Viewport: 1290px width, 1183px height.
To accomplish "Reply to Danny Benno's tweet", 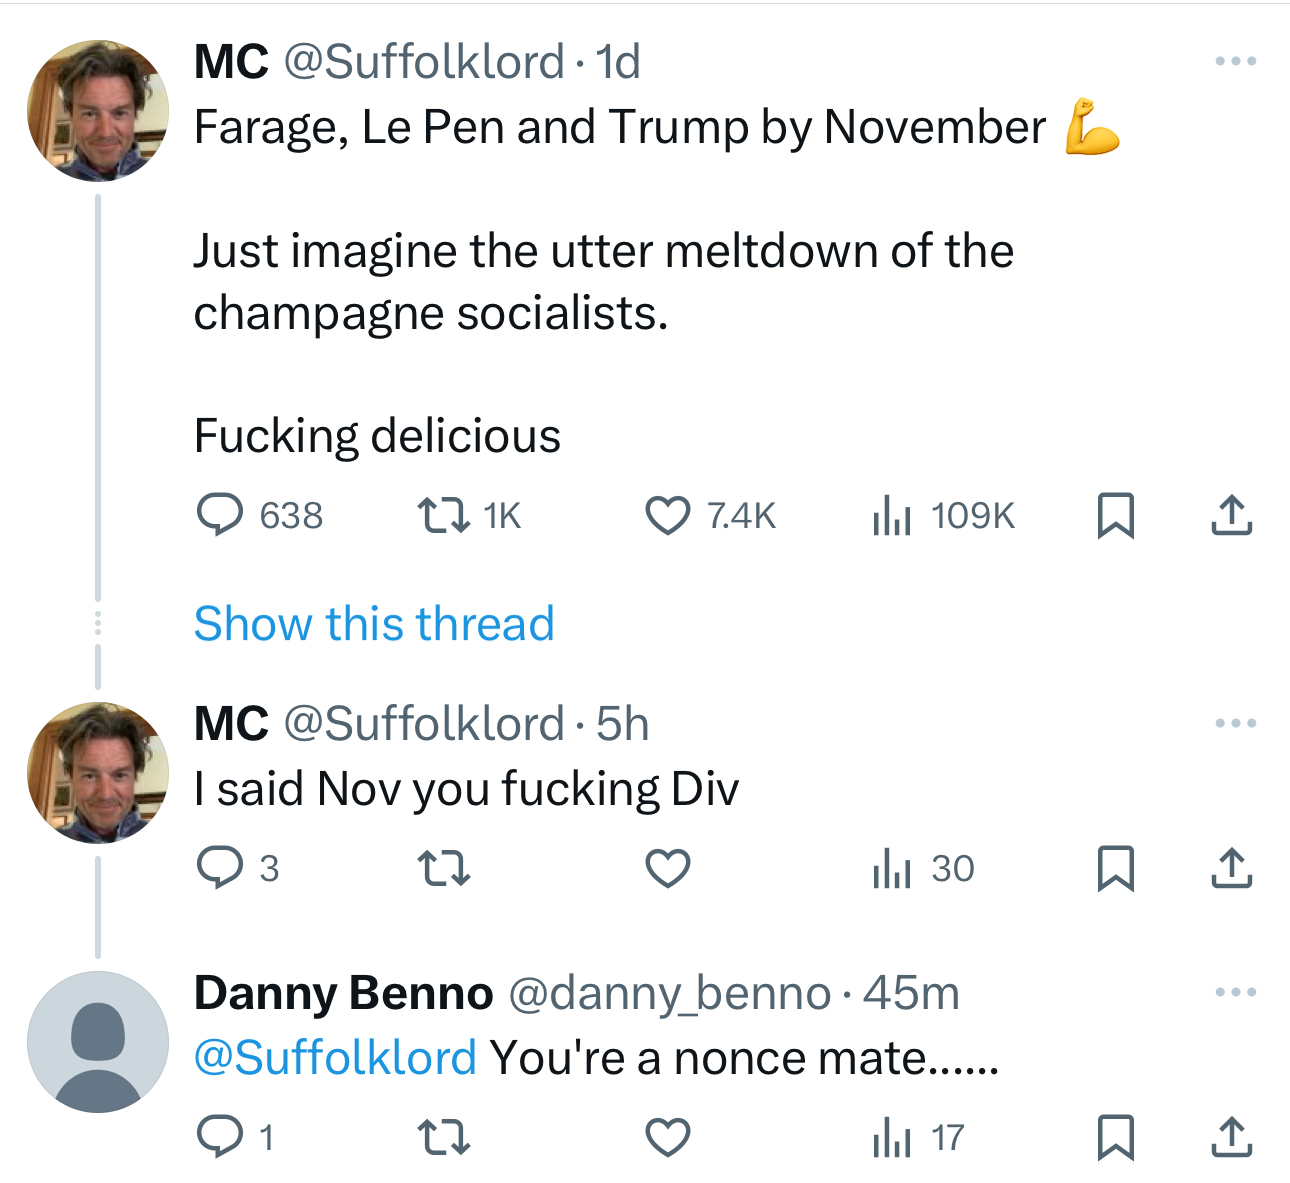I will pos(220,1137).
